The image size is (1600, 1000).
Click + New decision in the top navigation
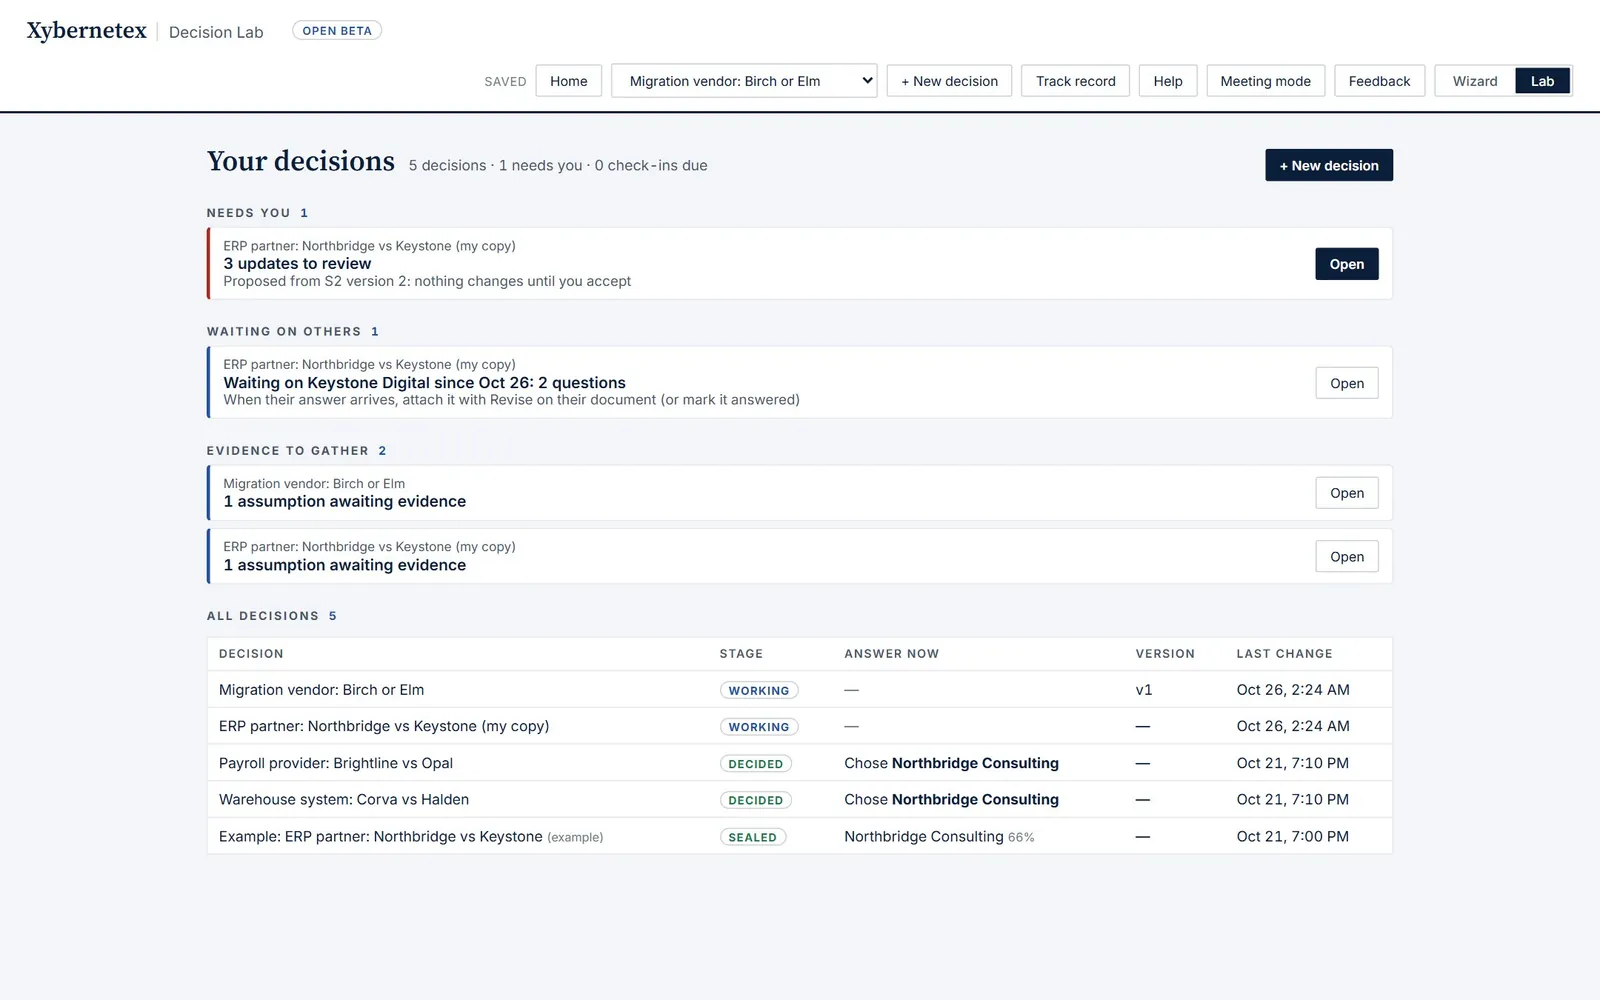pyautogui.click(x=949, y=81)
